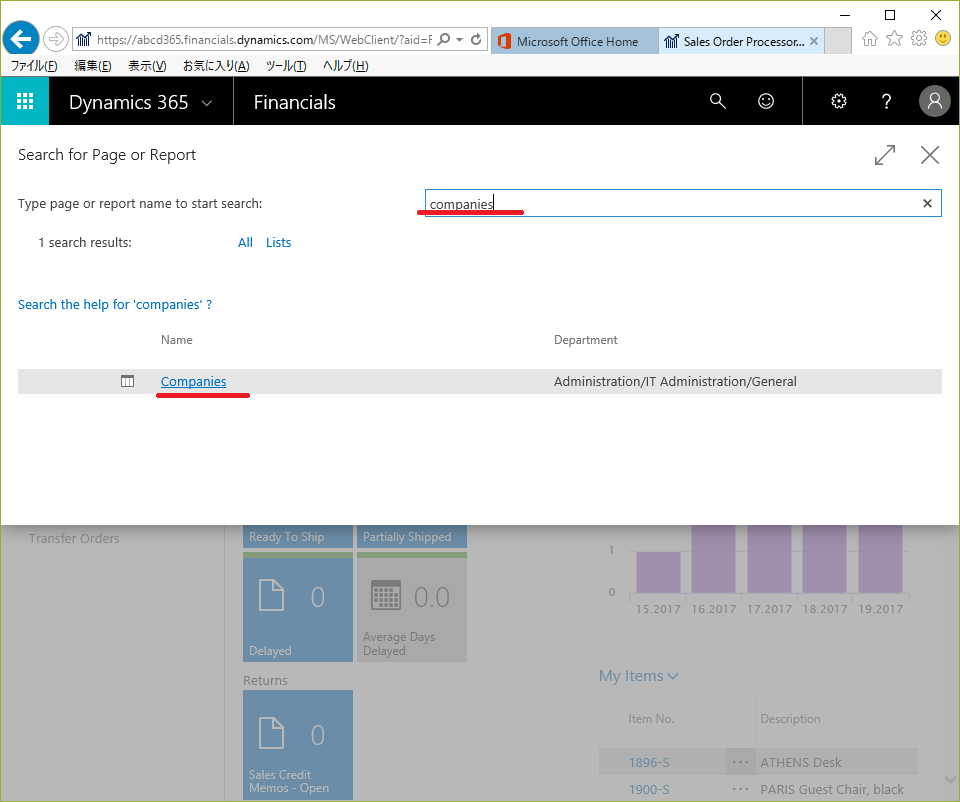Open the お気に入り(A) menu

pyautogui.click(x=216, y=66)
